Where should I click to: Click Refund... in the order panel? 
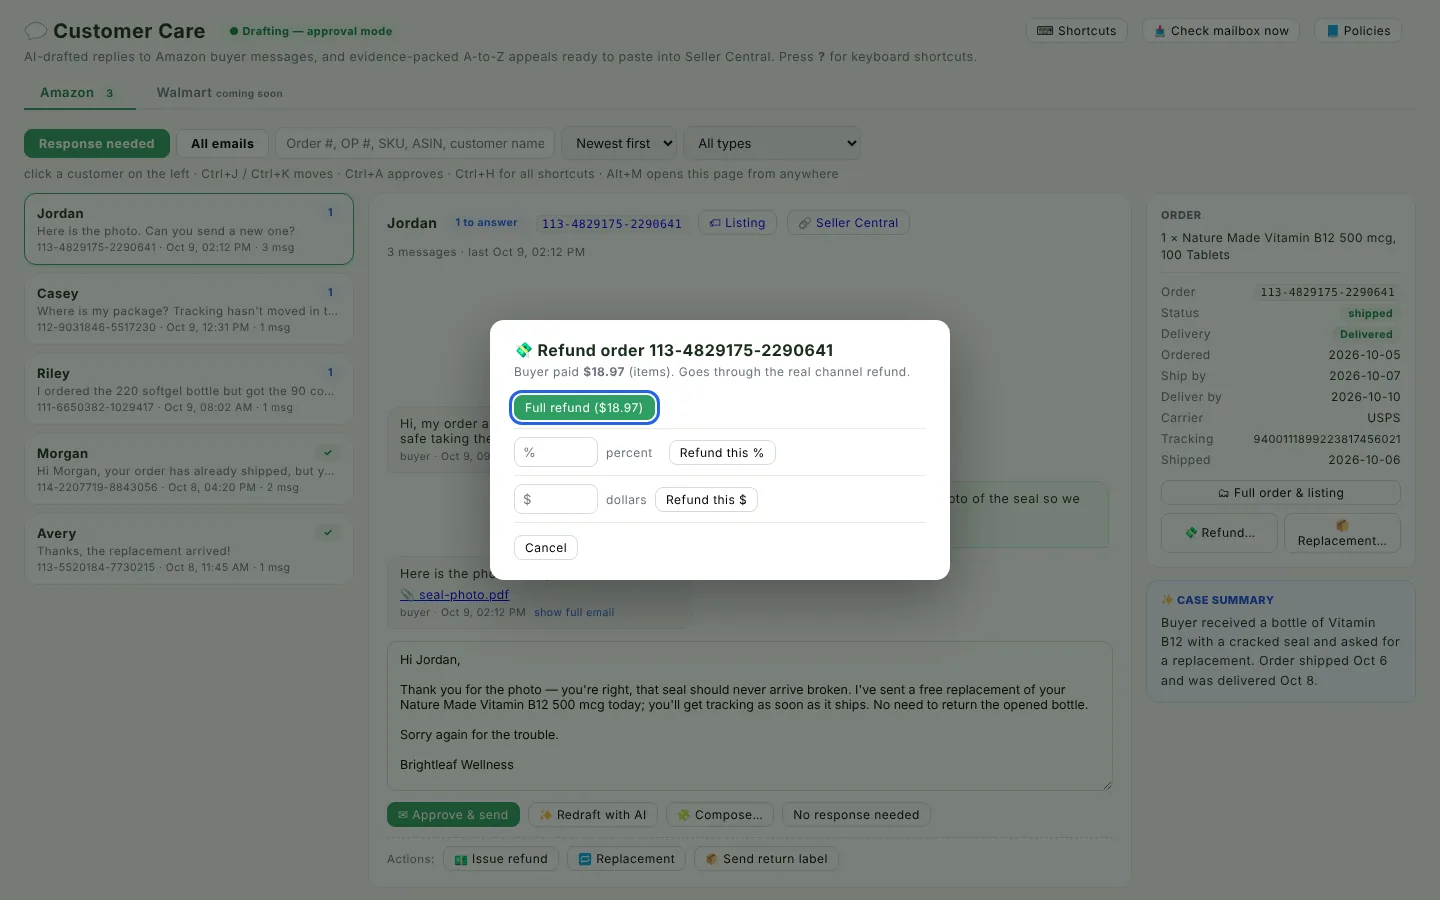click(1219, 533)
